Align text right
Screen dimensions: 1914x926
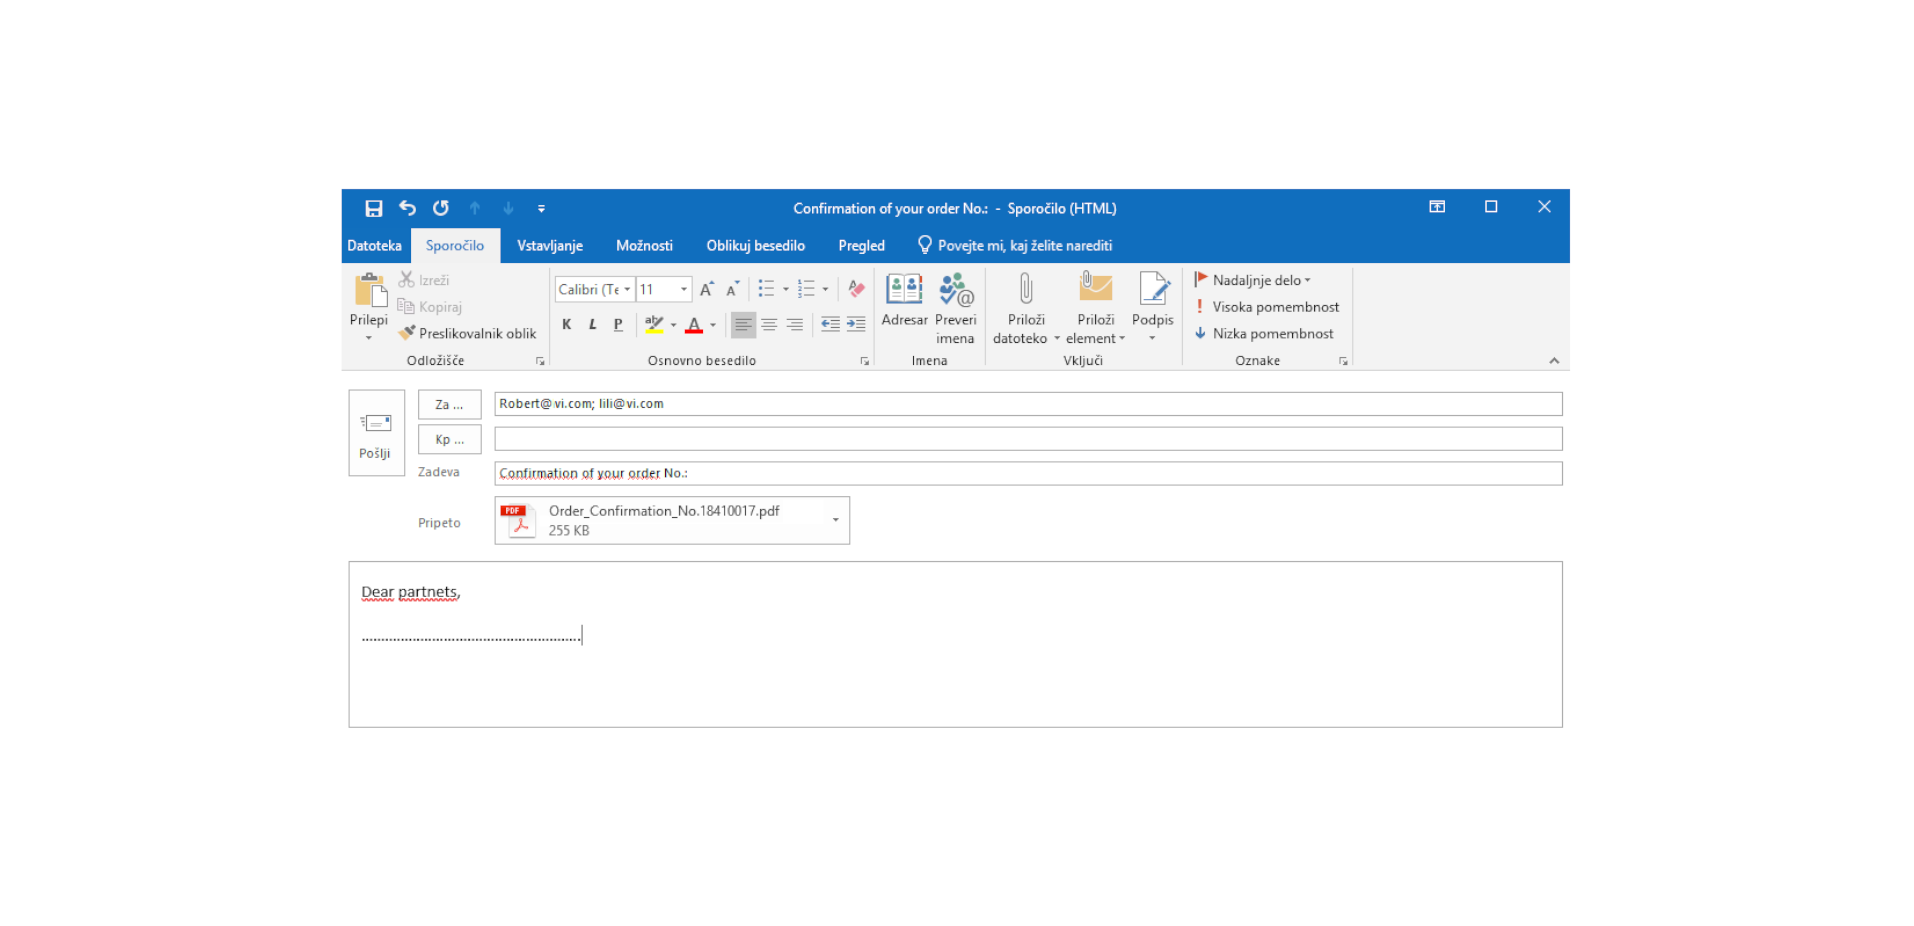coord(795,324)
